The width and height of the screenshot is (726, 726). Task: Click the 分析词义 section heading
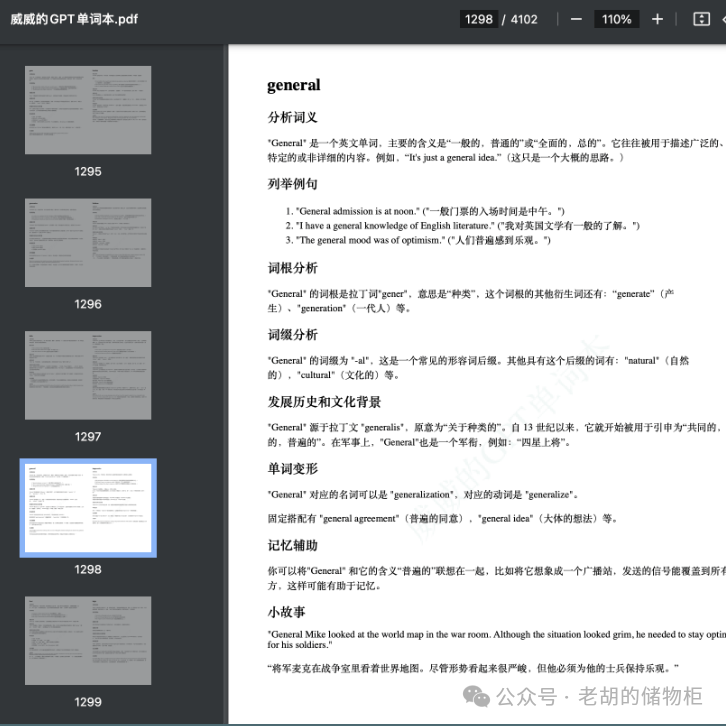tap(293, 117)
